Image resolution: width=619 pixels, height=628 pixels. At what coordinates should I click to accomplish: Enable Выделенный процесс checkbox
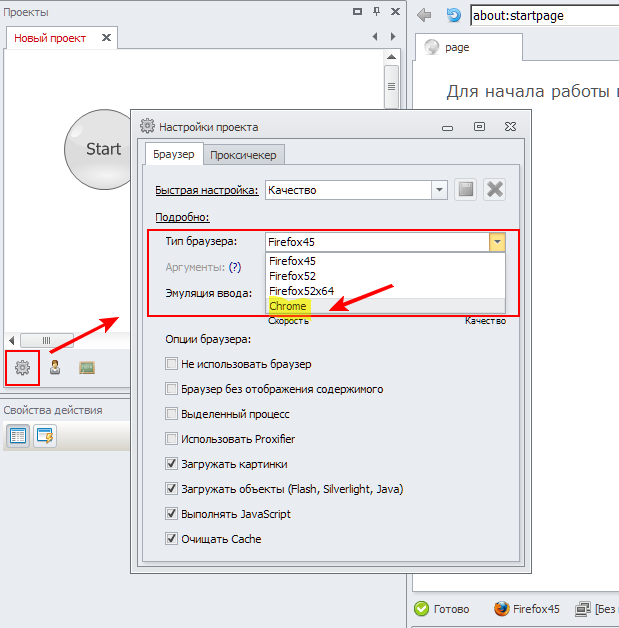[x=171, y=413]
